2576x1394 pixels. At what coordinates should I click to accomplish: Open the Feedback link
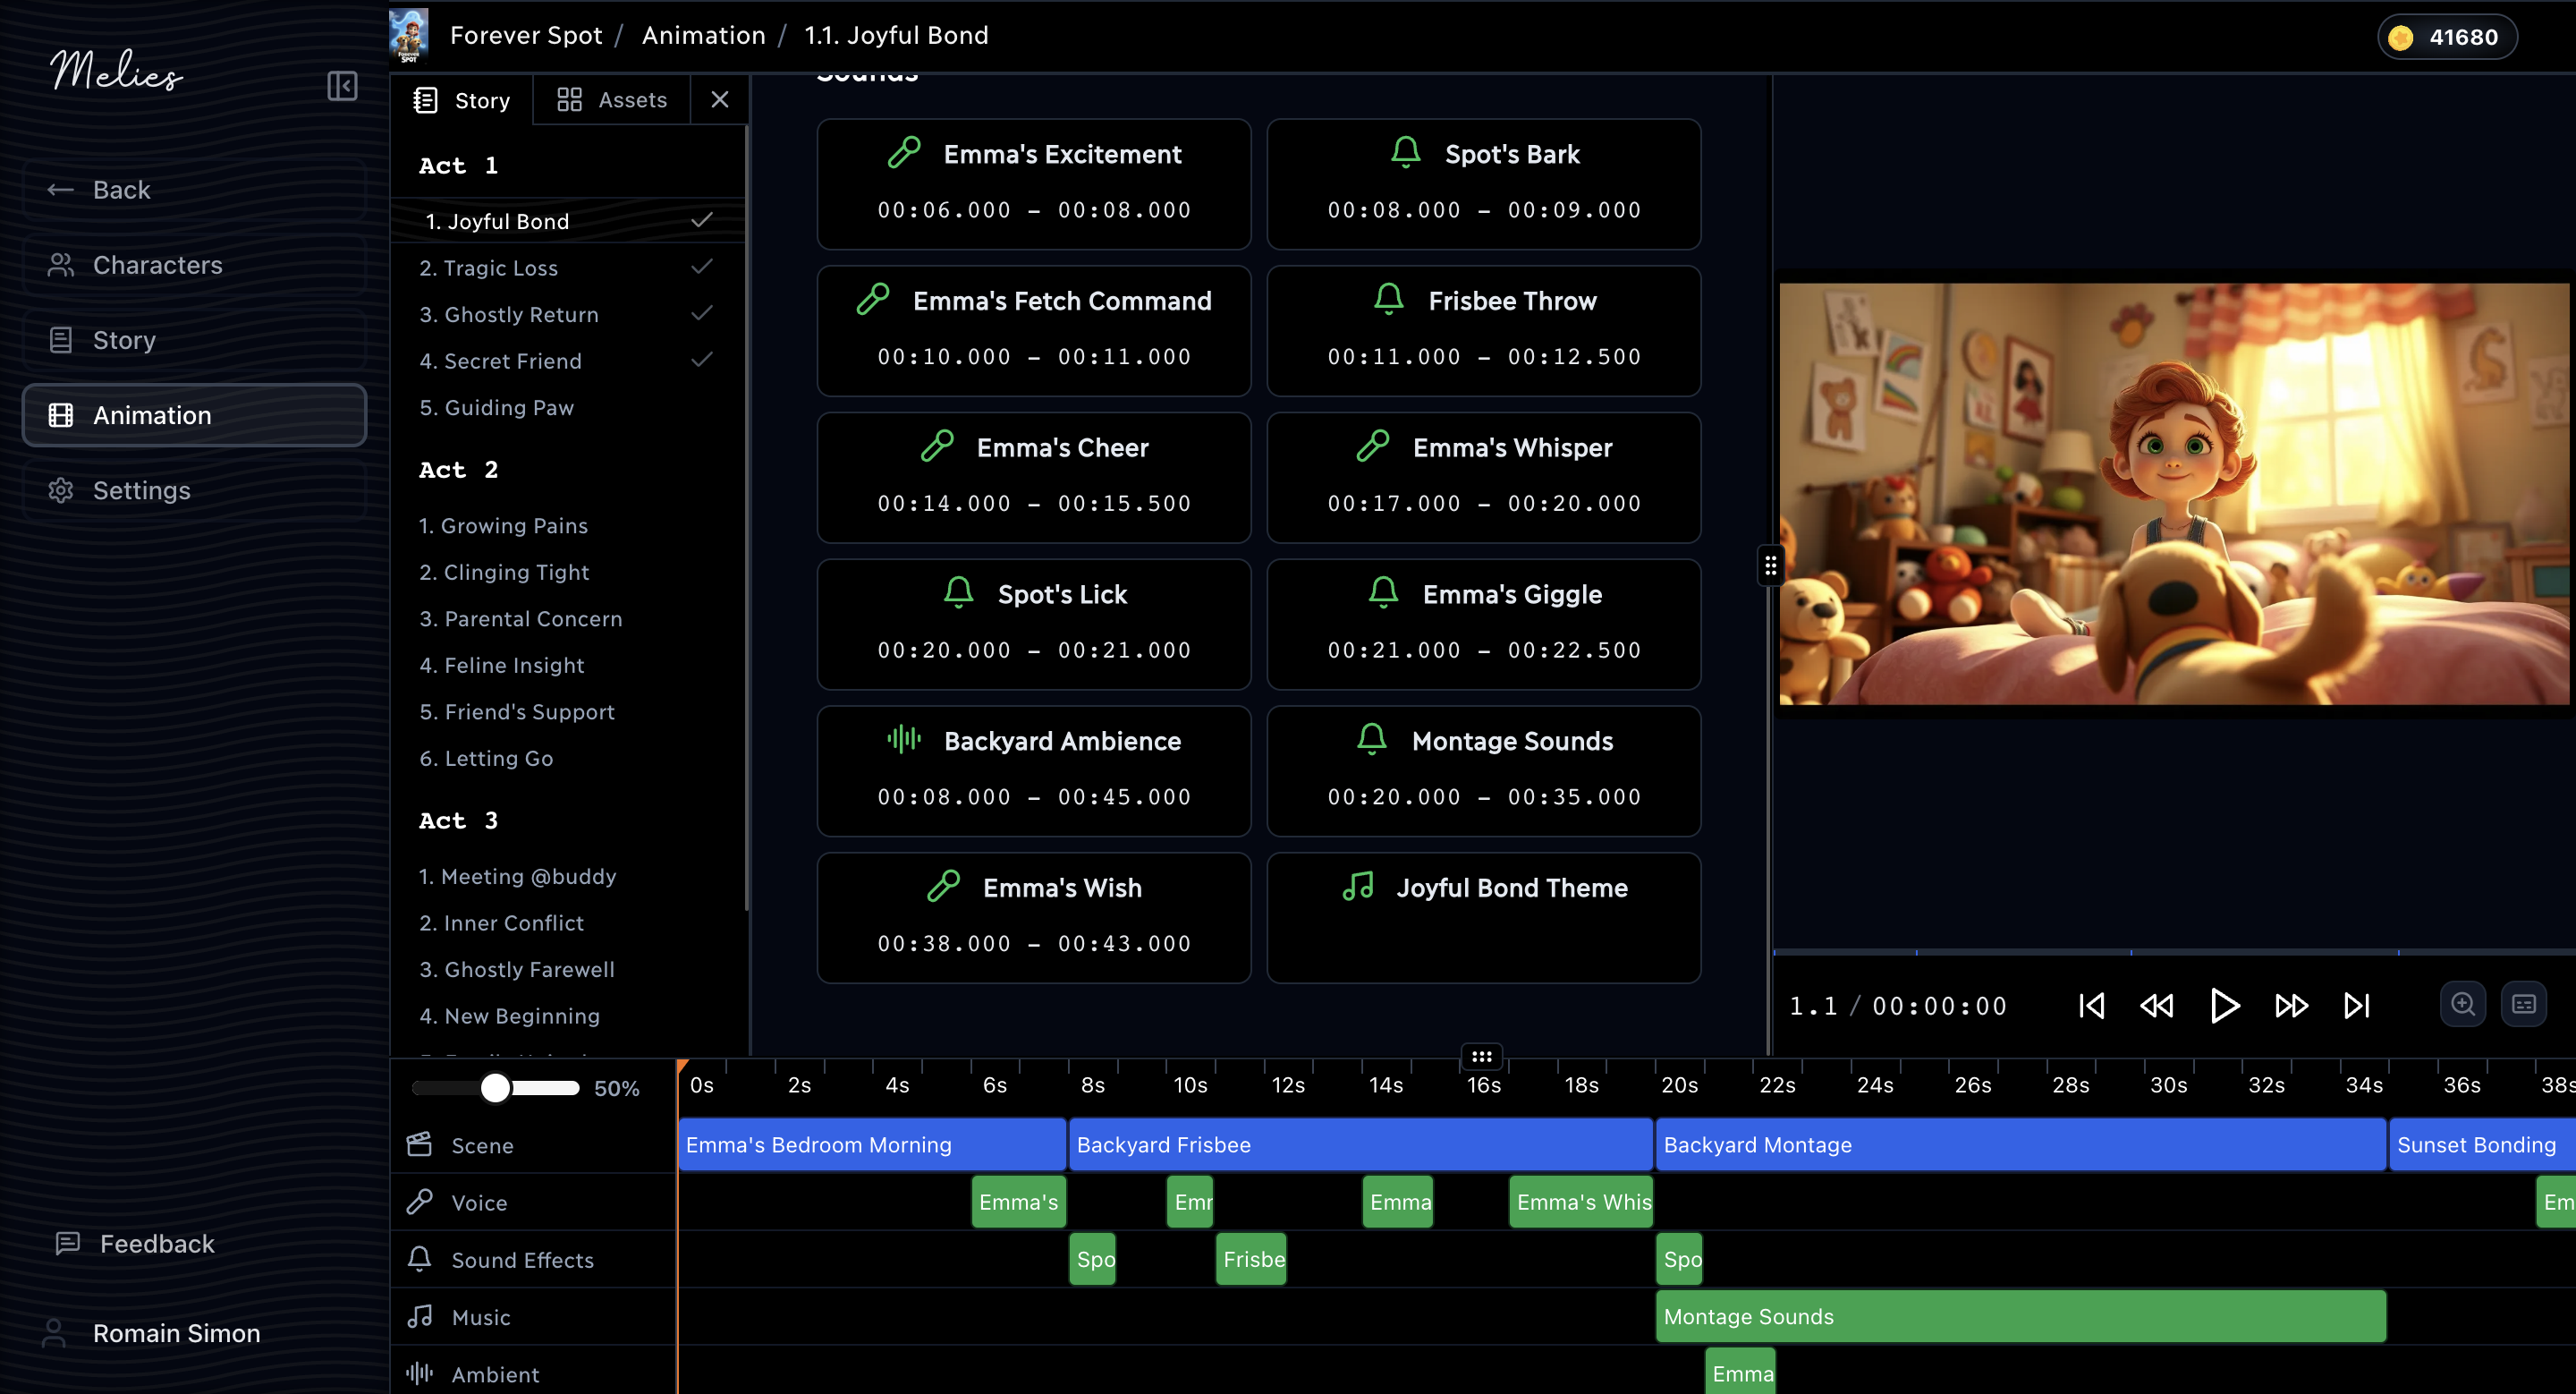click(135, 1243)
